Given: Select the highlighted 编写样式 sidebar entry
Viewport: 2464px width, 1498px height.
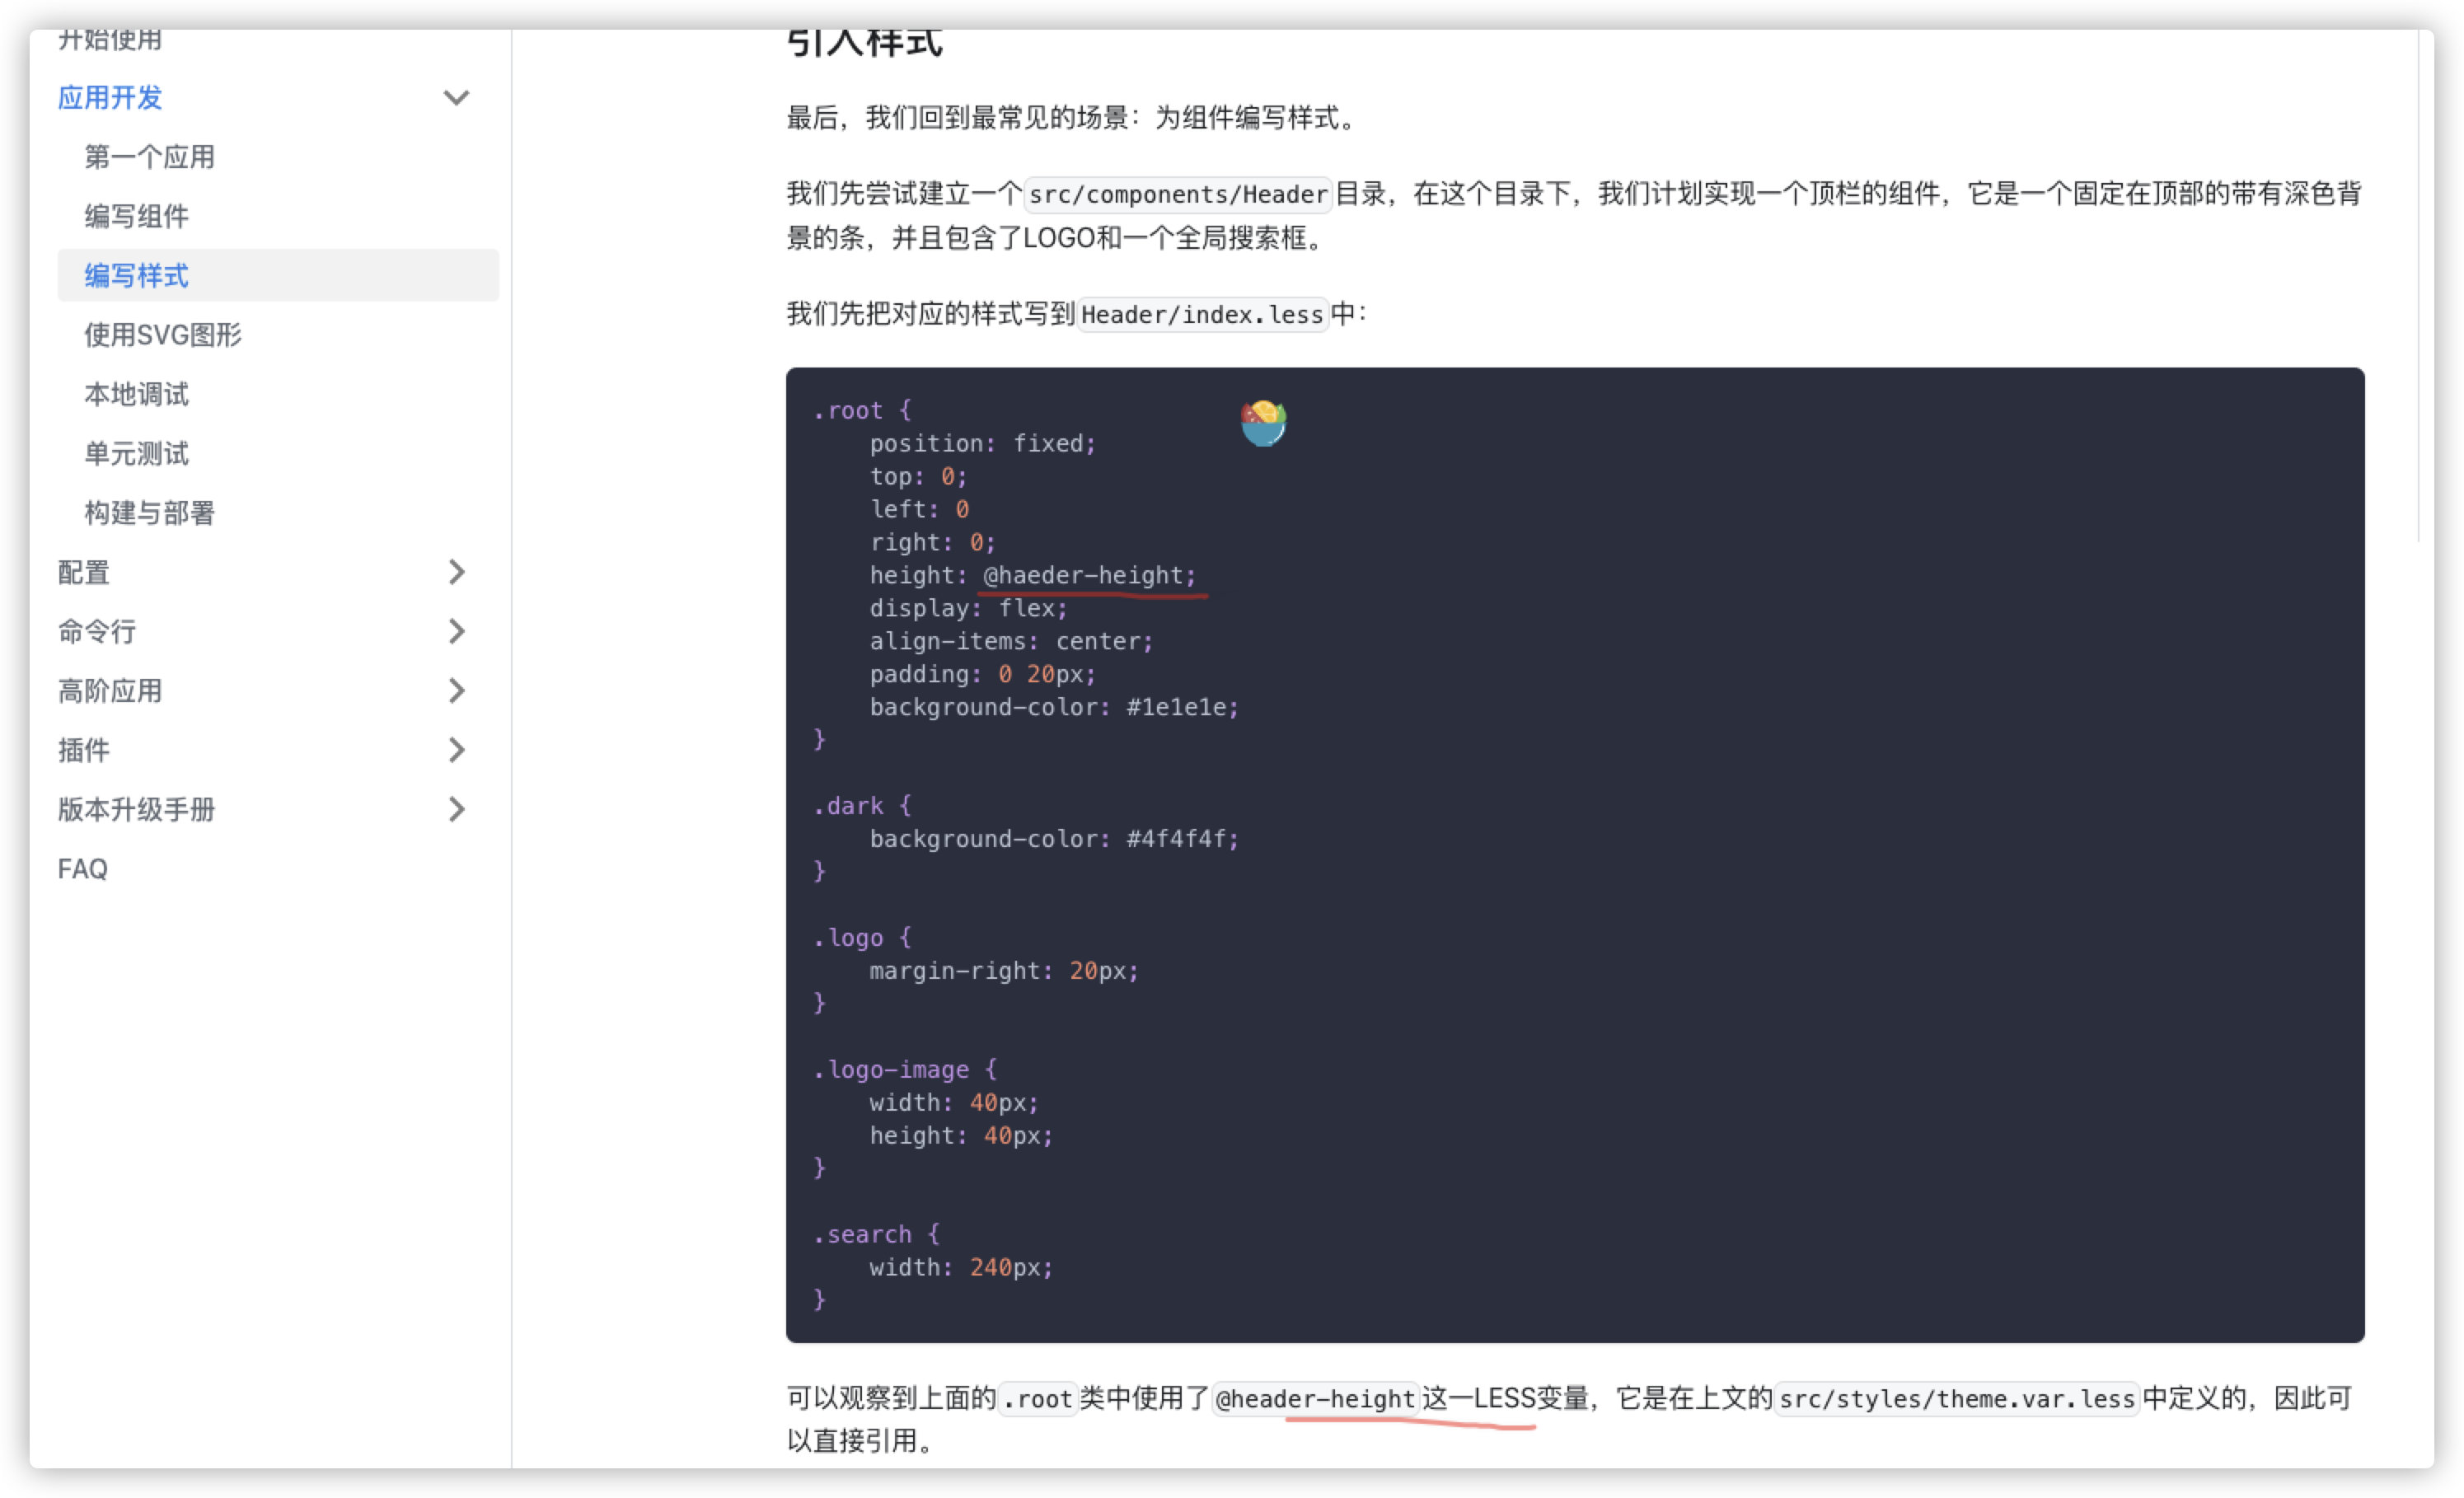Looking at the screenshot, I should click(x=136, y=275).
